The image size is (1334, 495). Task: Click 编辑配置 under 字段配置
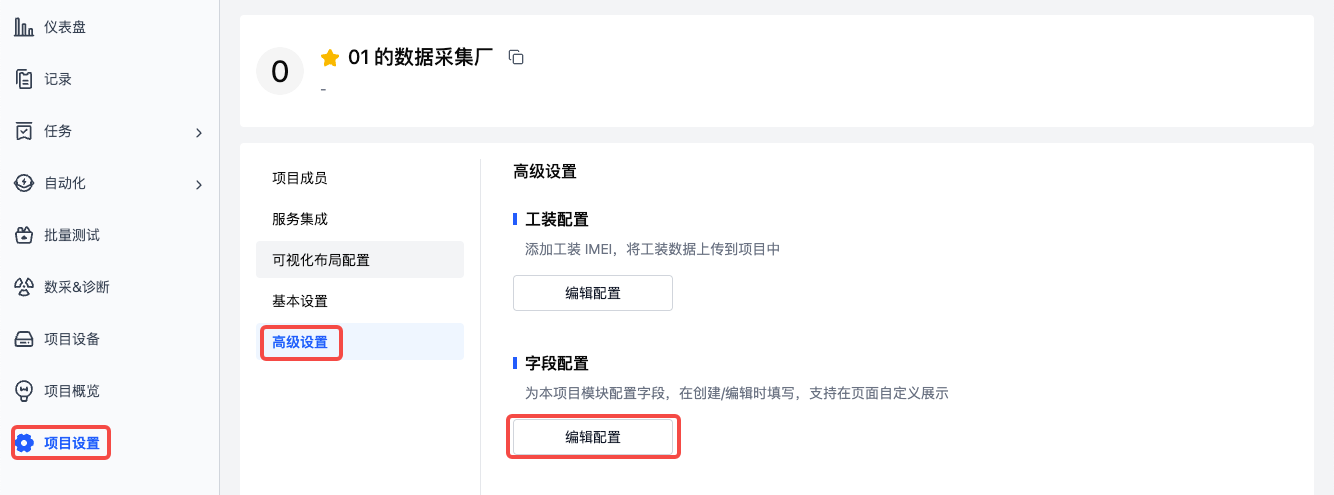pos(593,437)
